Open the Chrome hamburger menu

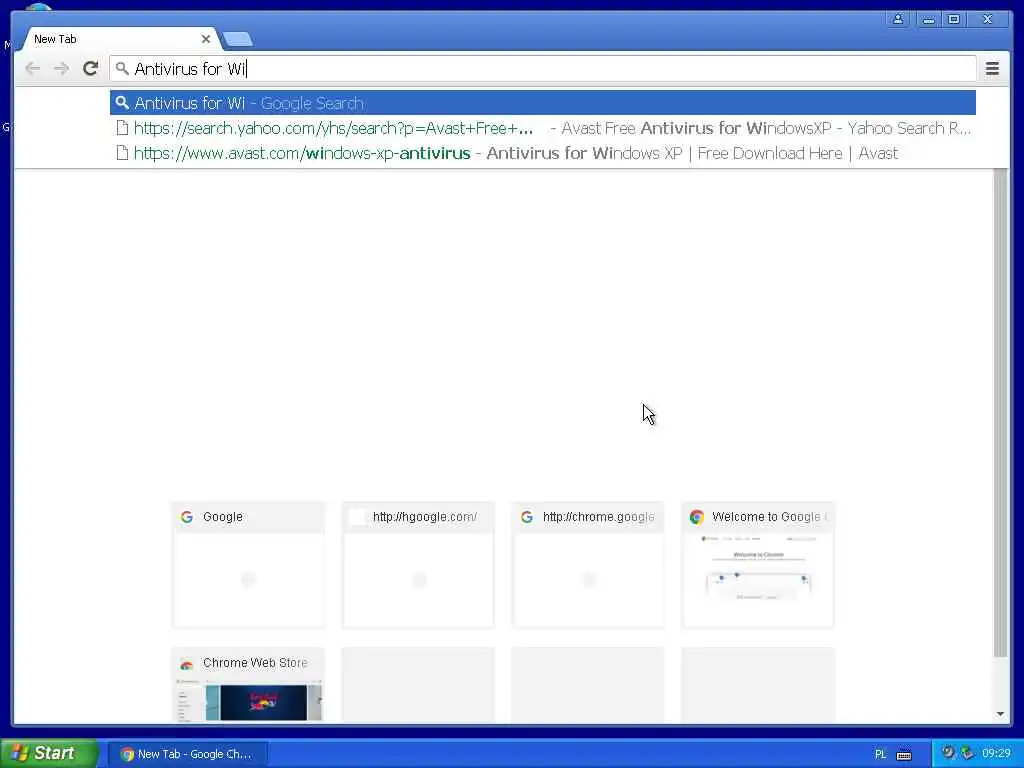pyautogui.click(x=992, y=69)
